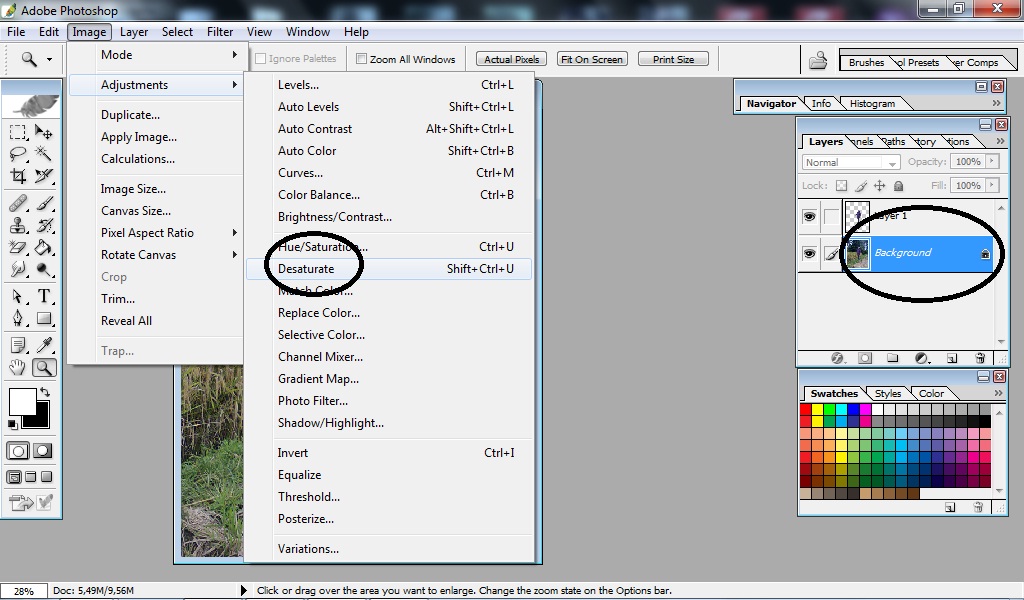Switch to Standard Mode editing
The width and height of the screenshot is (1024, 600).
[x=18, y=450]
